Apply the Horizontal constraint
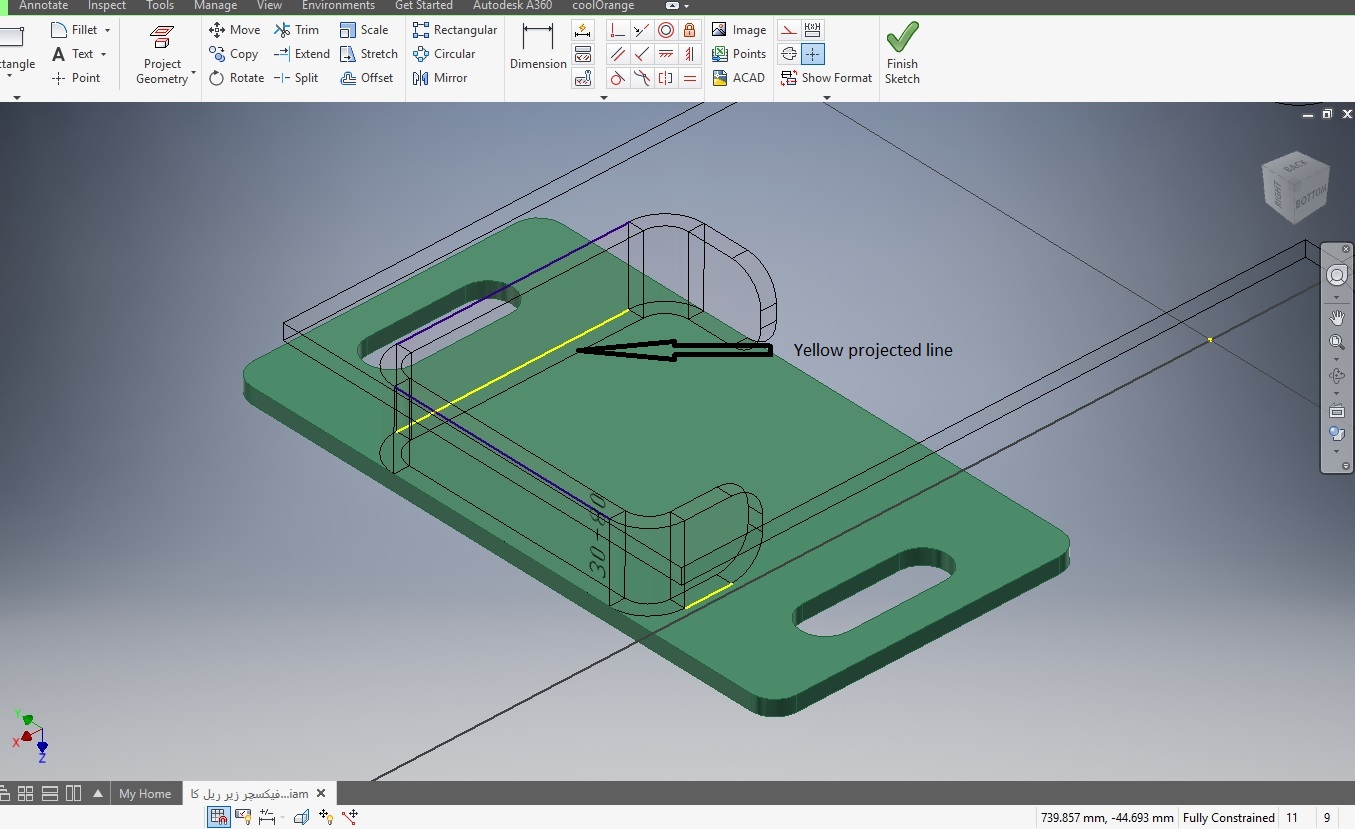The image size is (1355, 829). tap(666, 54)
